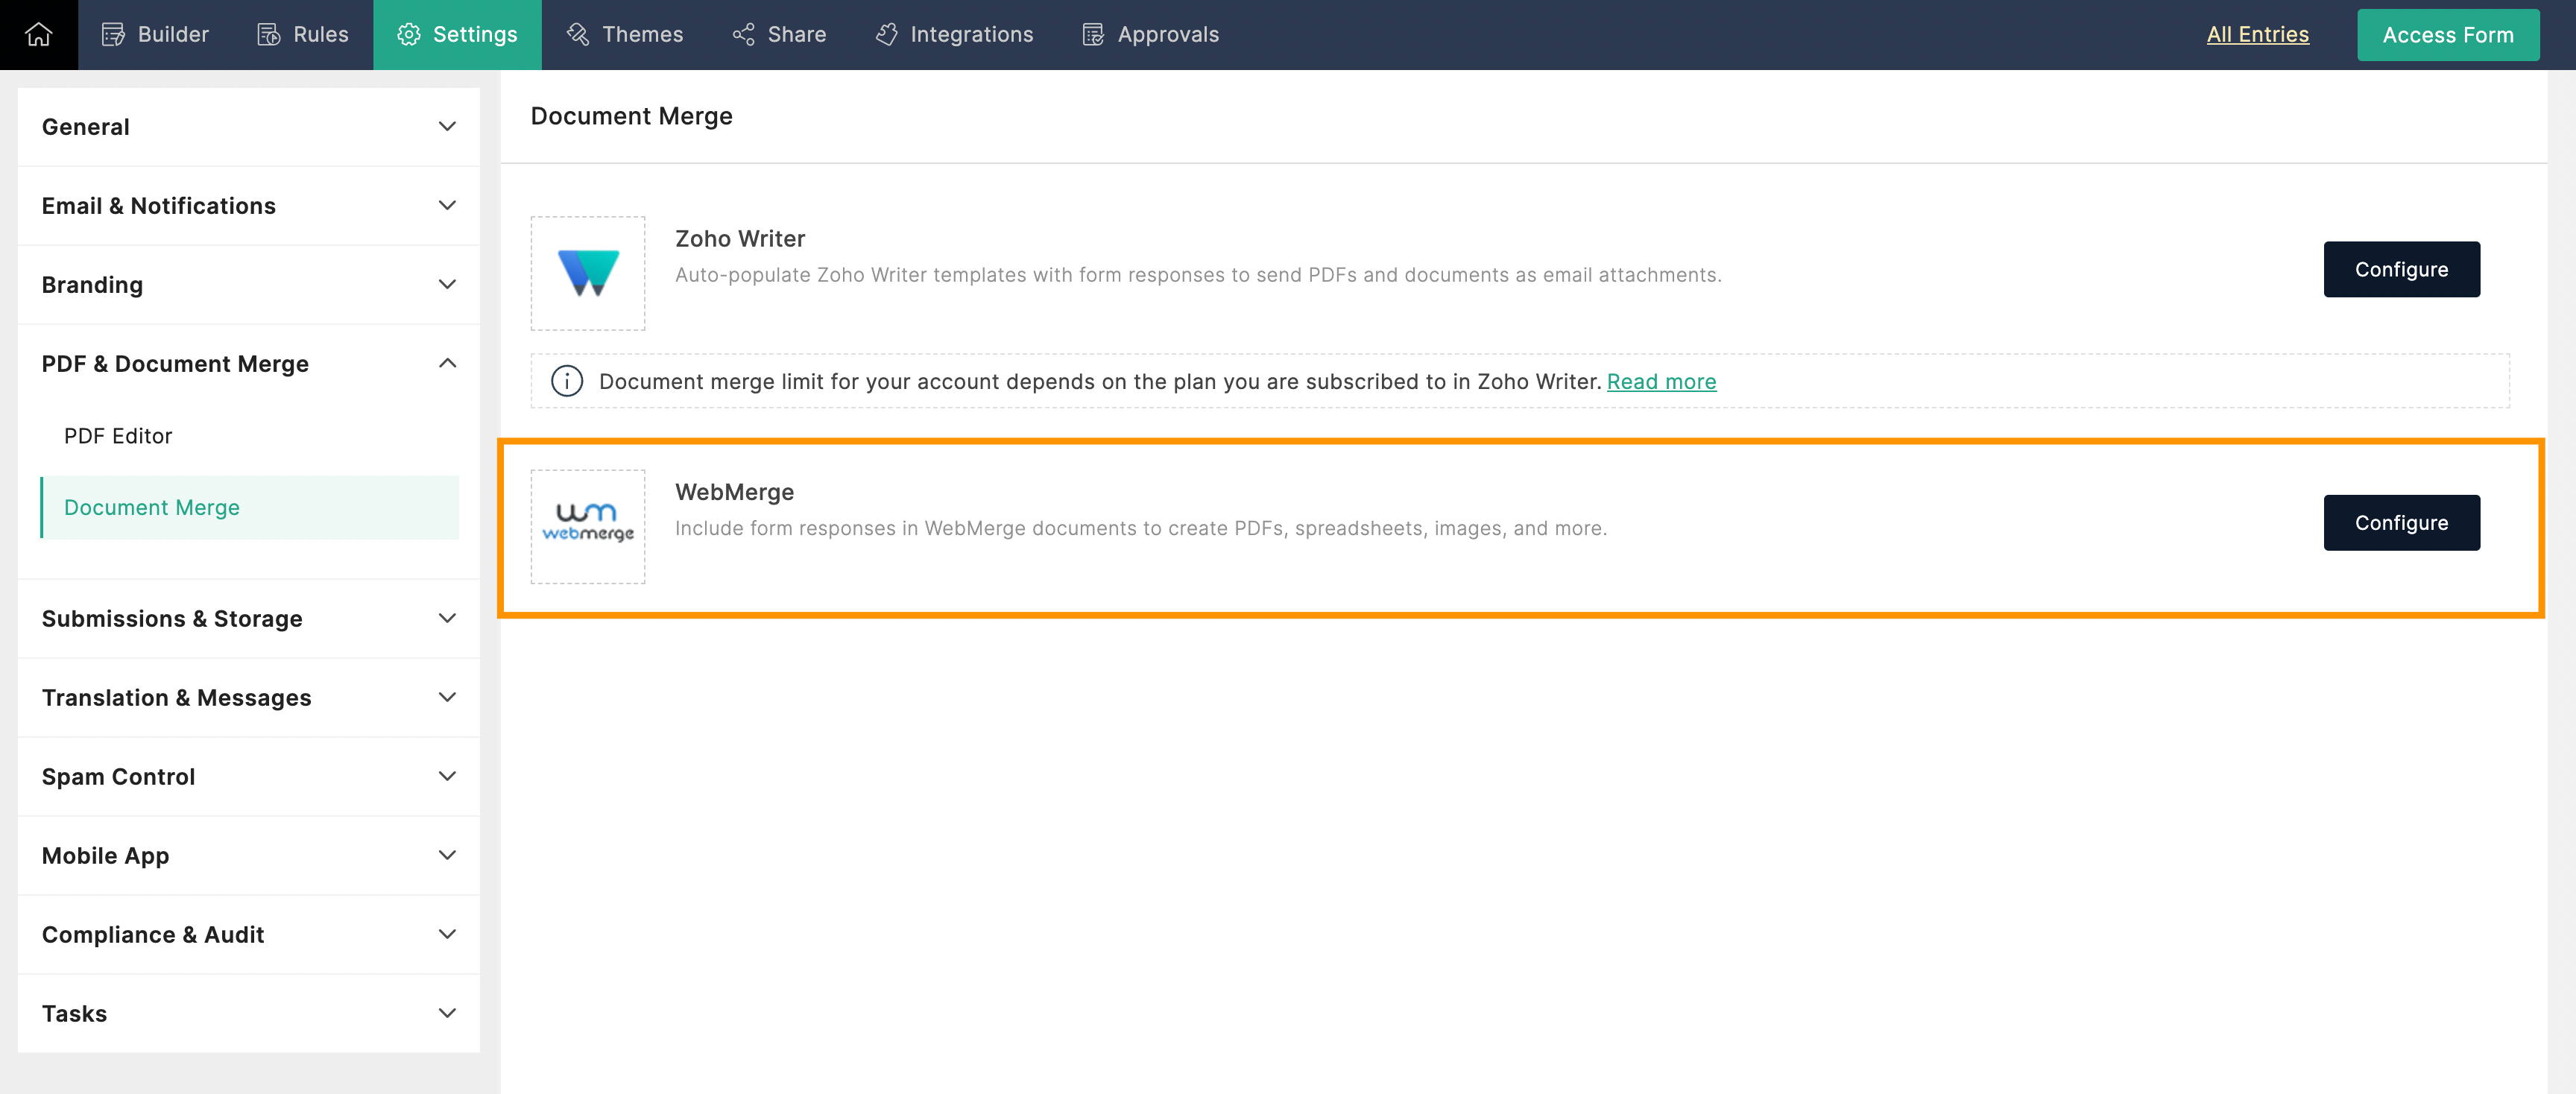This screenshot has width=2576, height=1094.
Task: Expand the Email & Notifications section
Action: [x=447, y=205]
